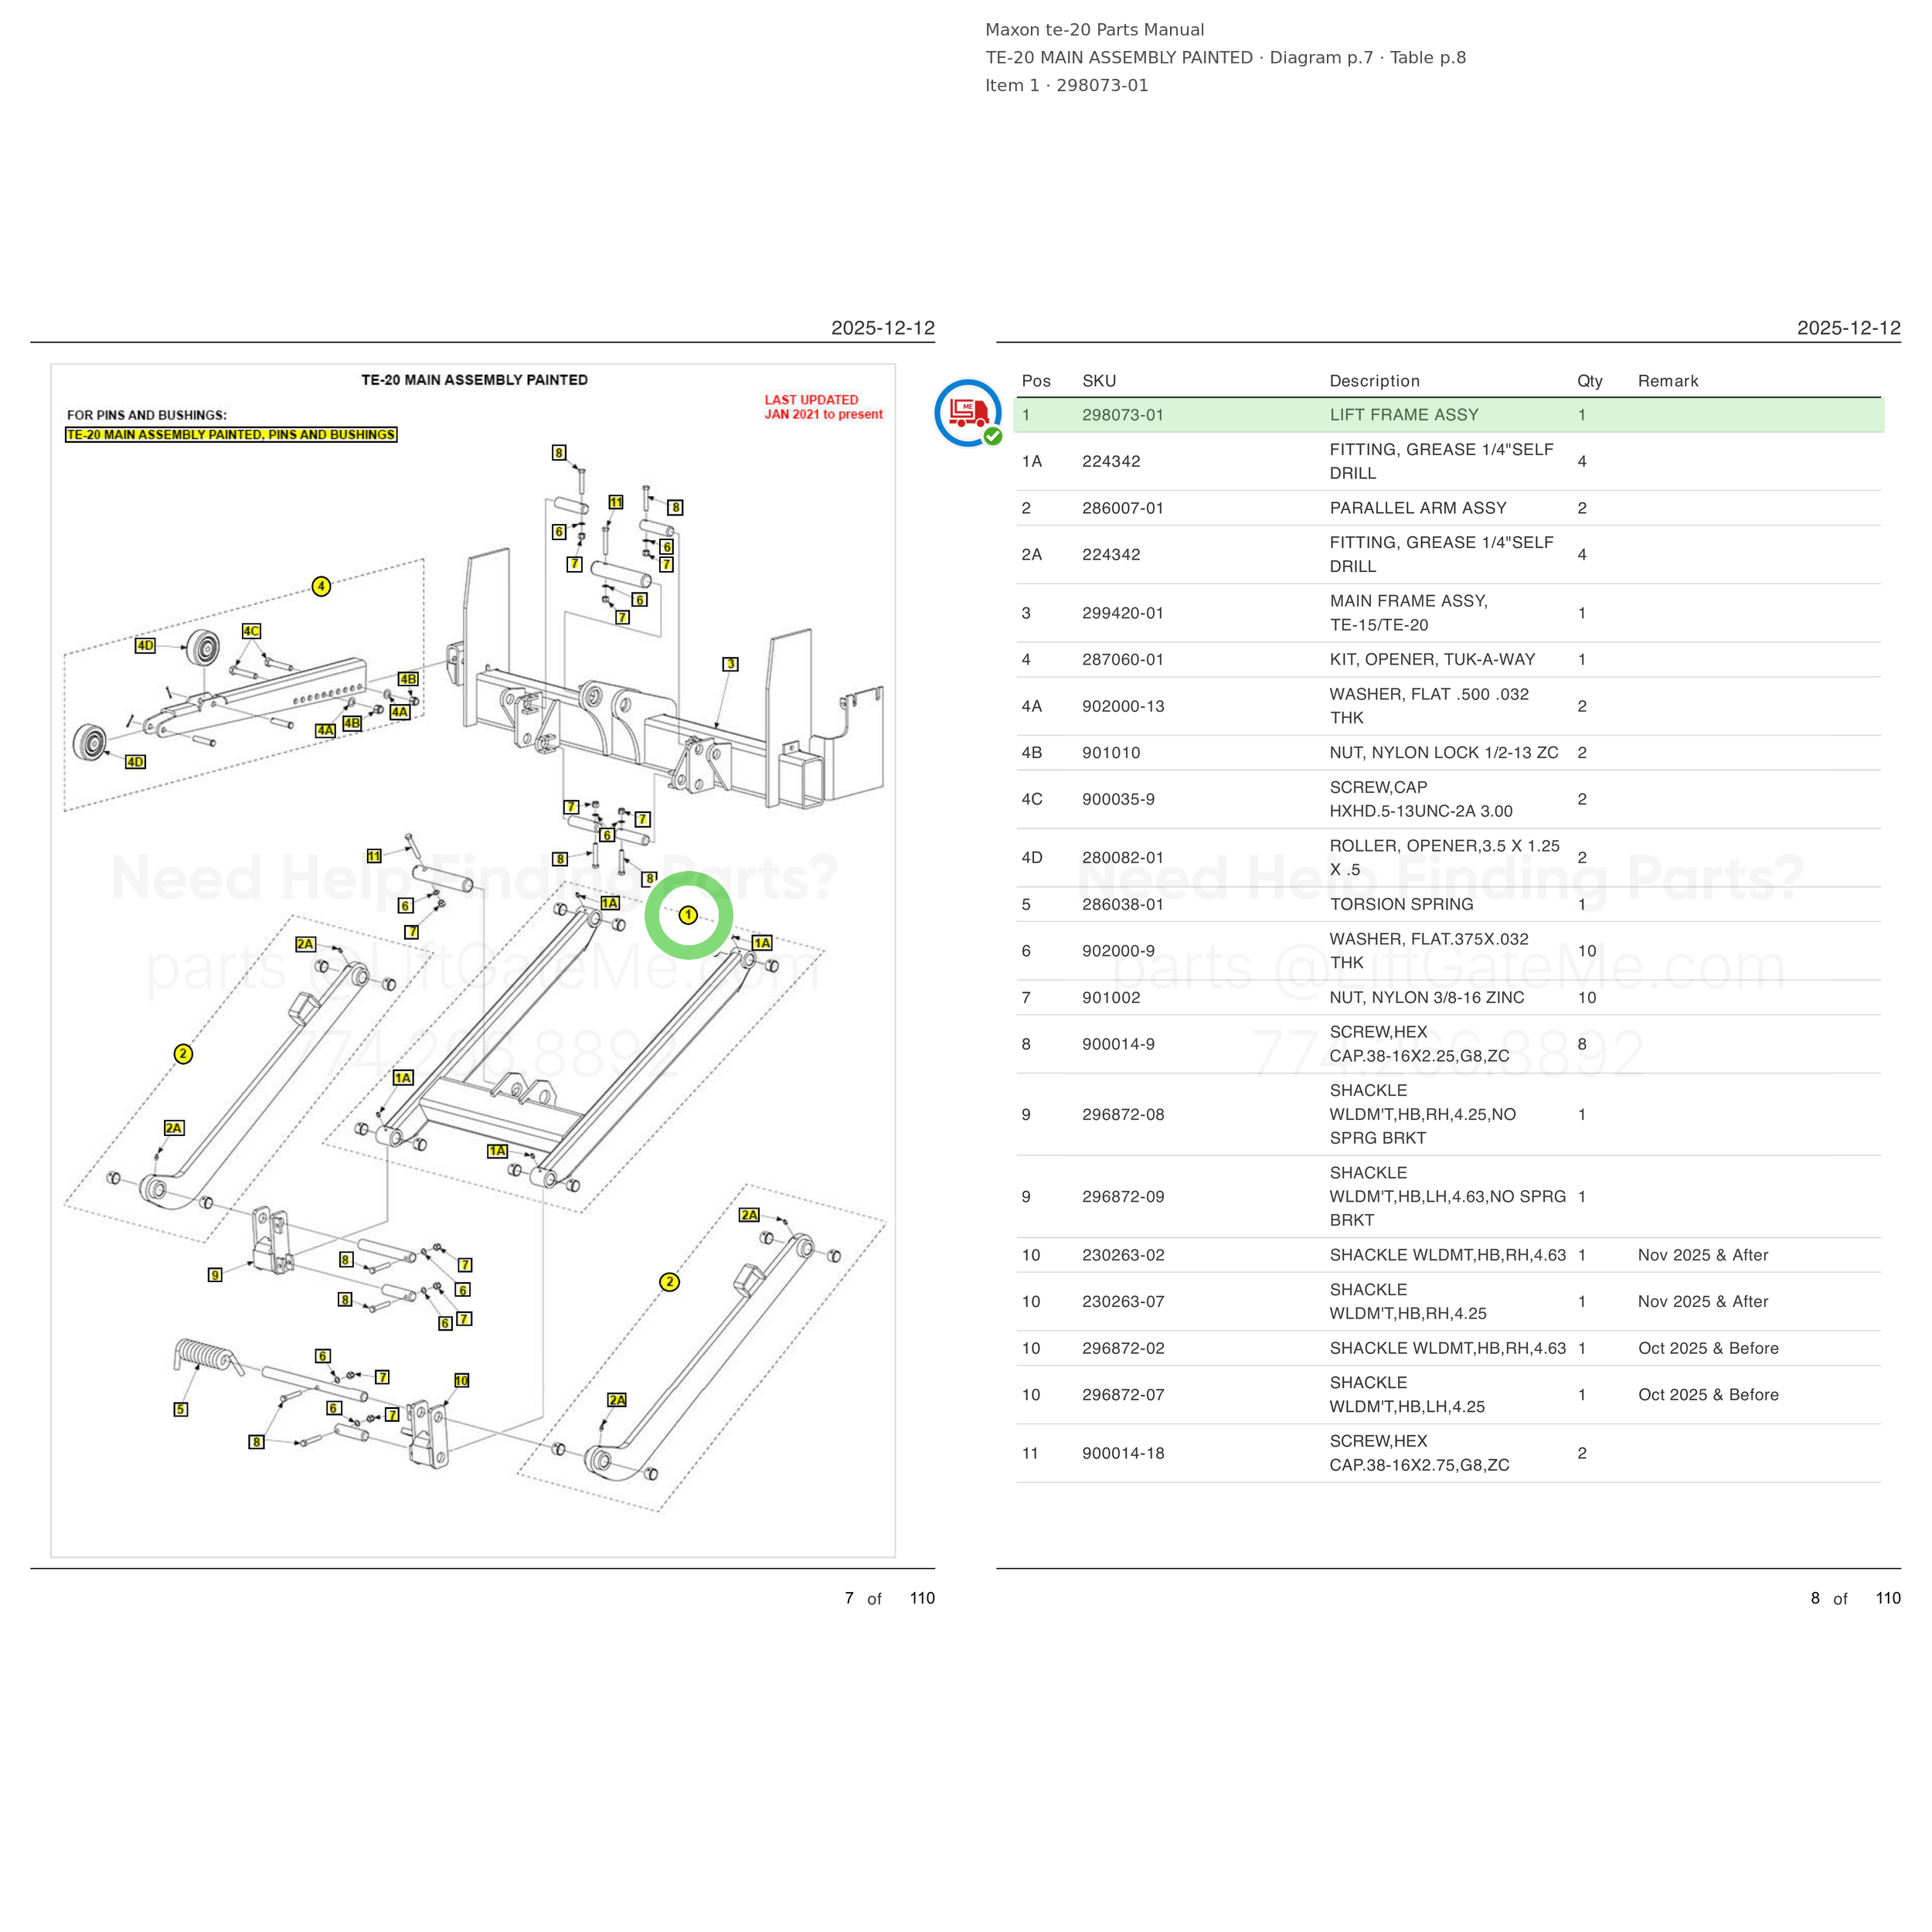The height and width of the screenshot is (1932, 1932).
Task: Click SKU 296872-07 shackle row
Action: (x=1449, y=1395)
